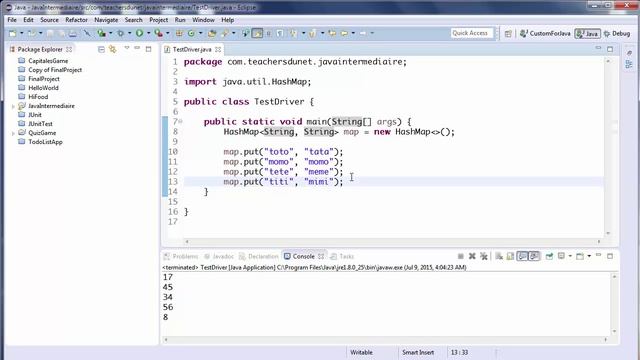The width and height of the screenshot is (640, 360).
Task: Click the console Terminate stop icon
Action: click(460, 256)
